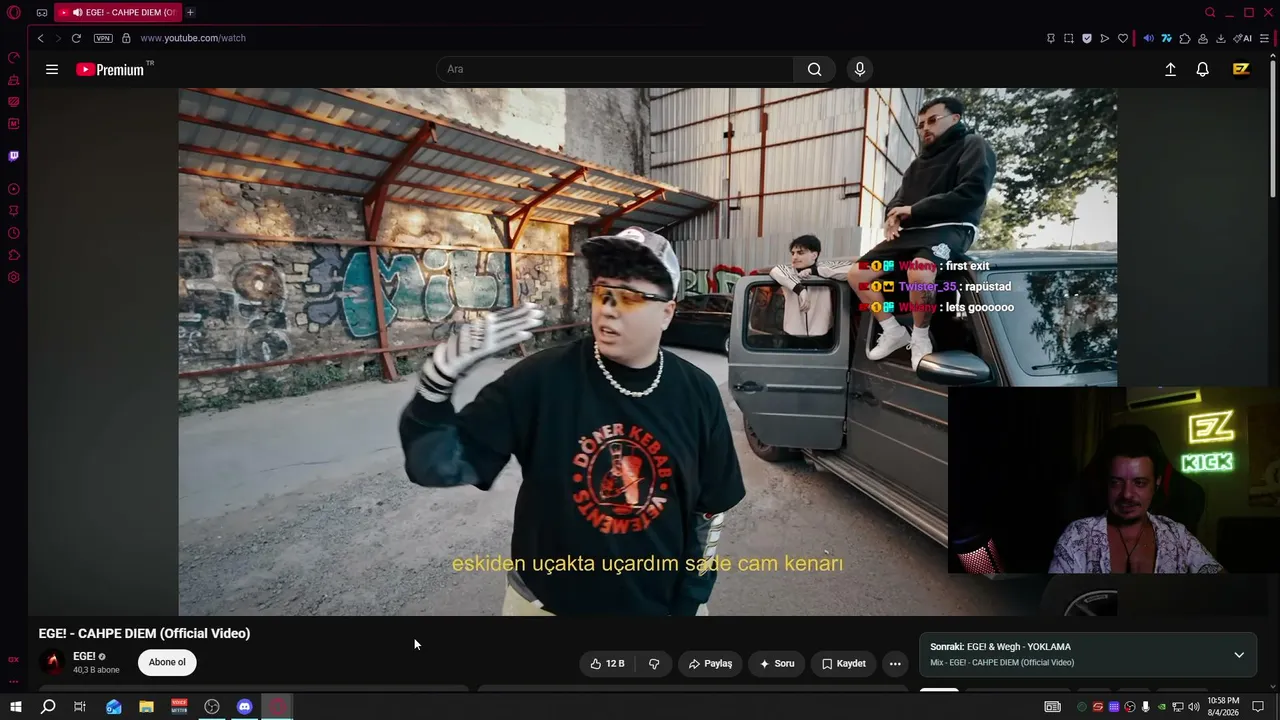Open the browser tab search magnifier
The image size is (1280, 720).
pos(1210,12)
